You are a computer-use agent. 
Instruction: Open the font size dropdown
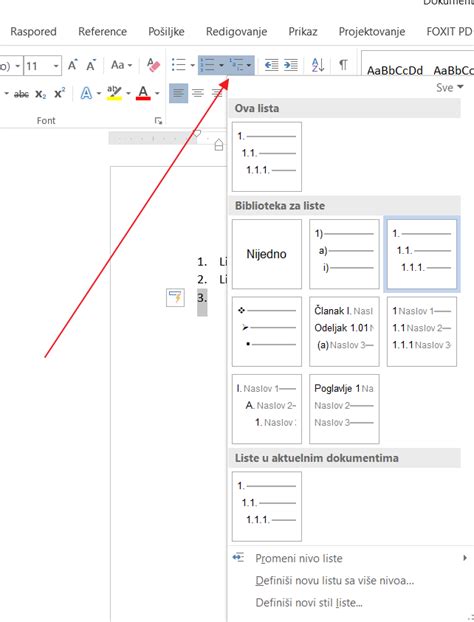coord(56,65)
